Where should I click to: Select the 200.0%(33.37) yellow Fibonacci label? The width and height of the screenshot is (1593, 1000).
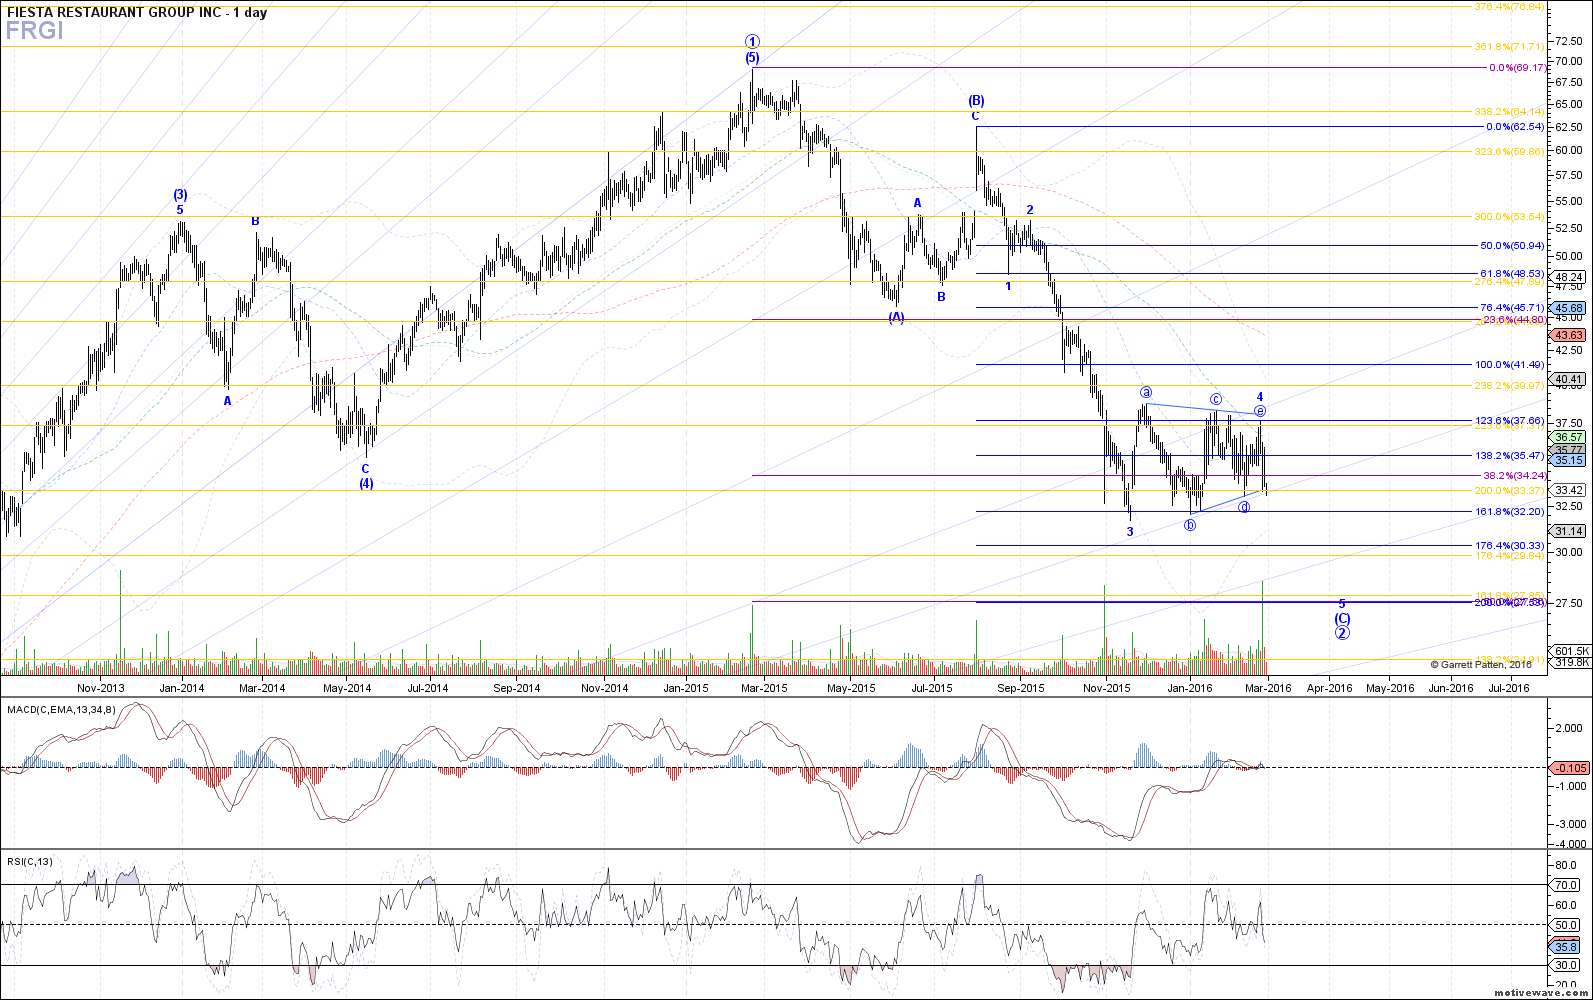click(x=1510, y=490)
